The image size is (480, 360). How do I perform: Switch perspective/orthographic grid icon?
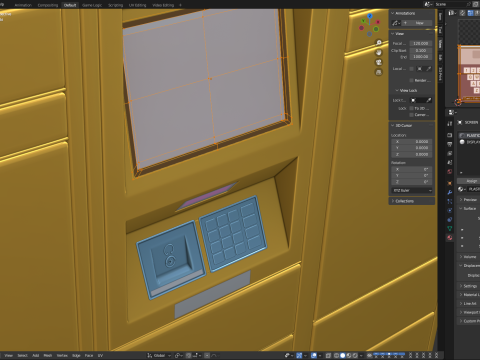pos(379,72)
